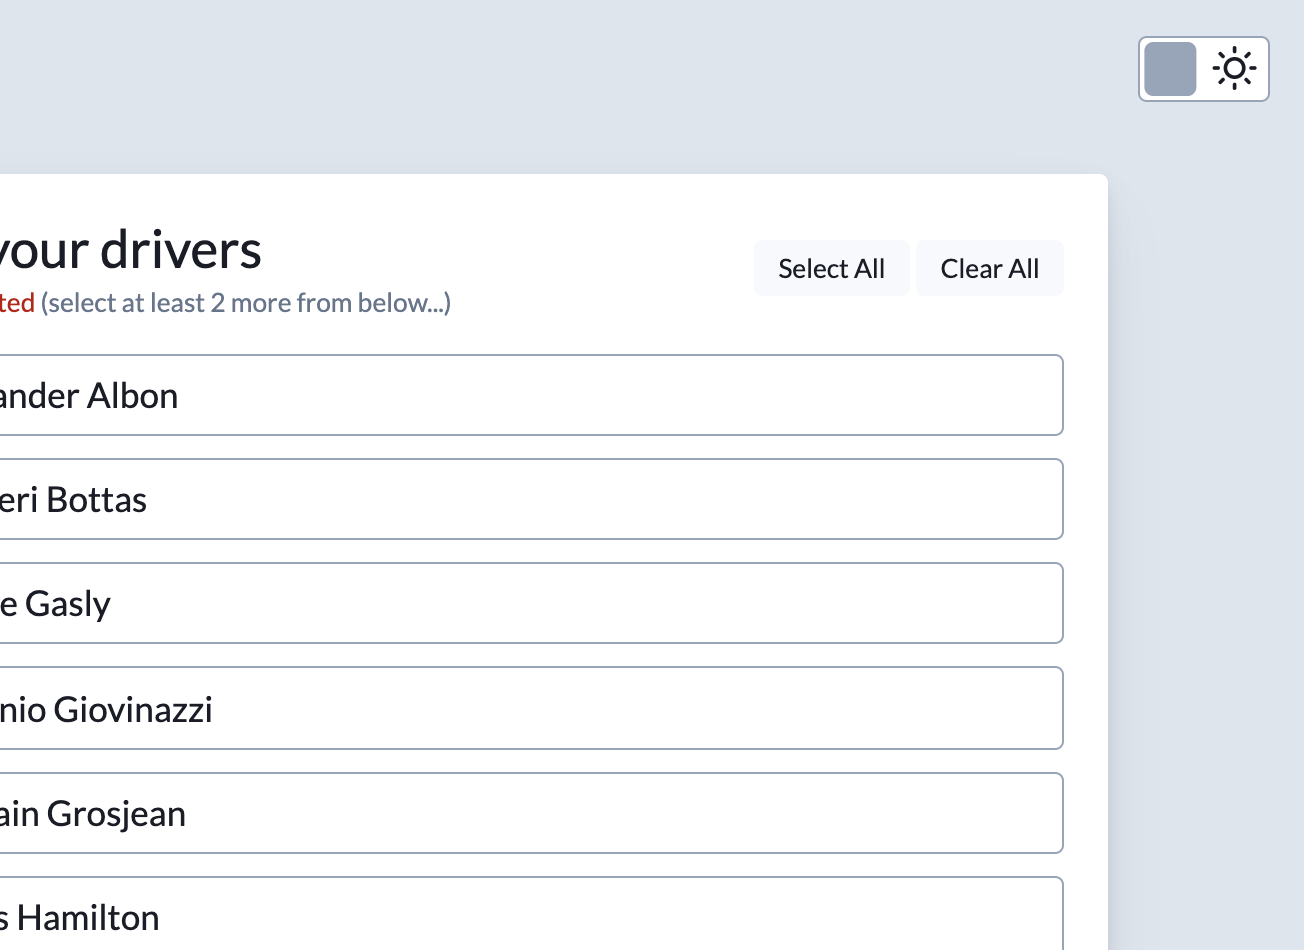
Task: Click the Giovinazzi selection box
Action: [x=500, y=708]
